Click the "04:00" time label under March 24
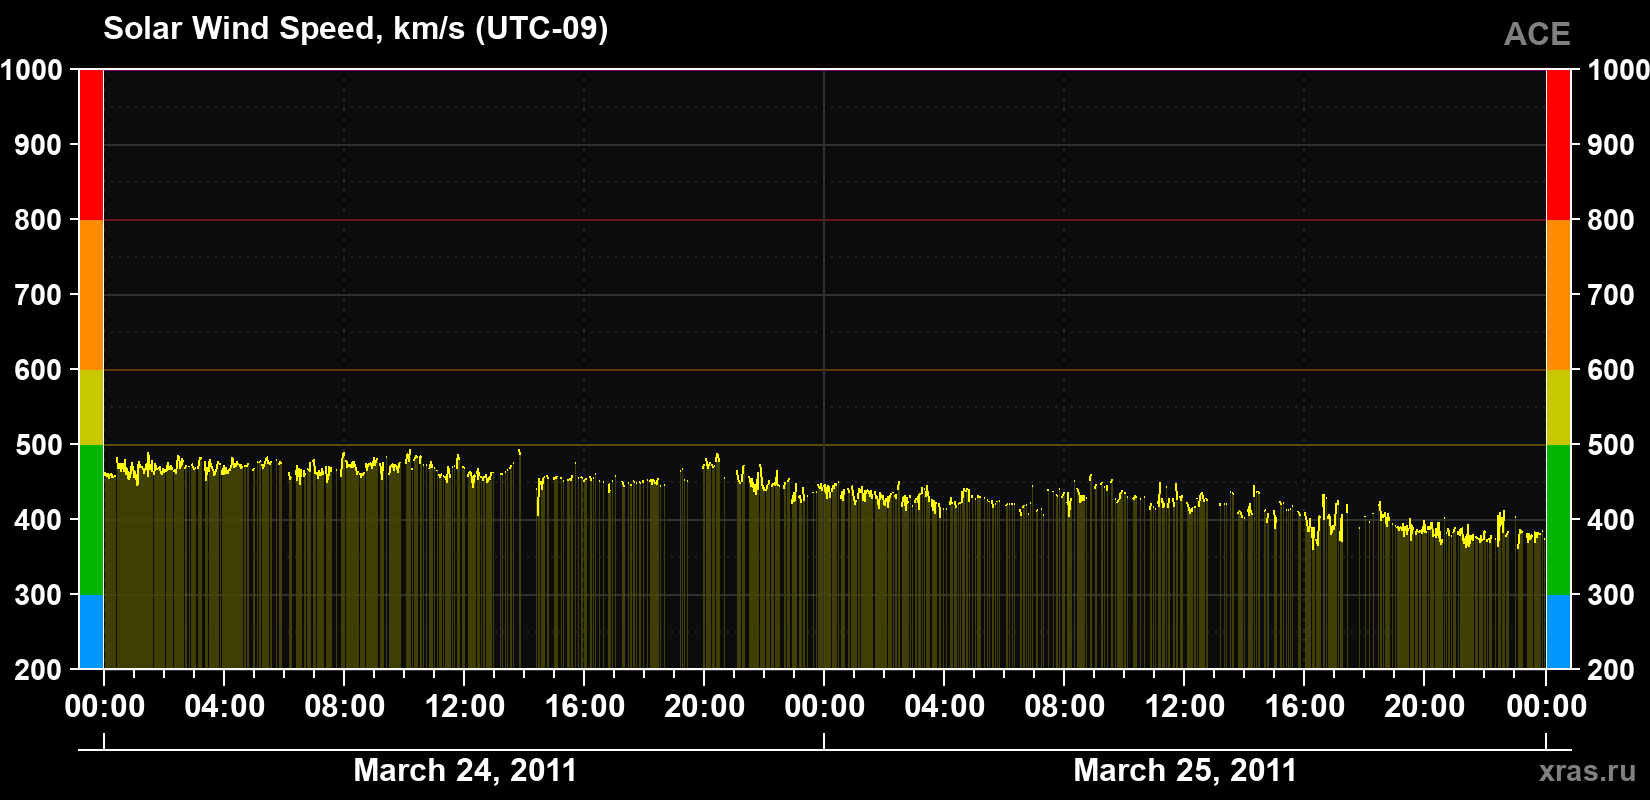 click(225, 707)
